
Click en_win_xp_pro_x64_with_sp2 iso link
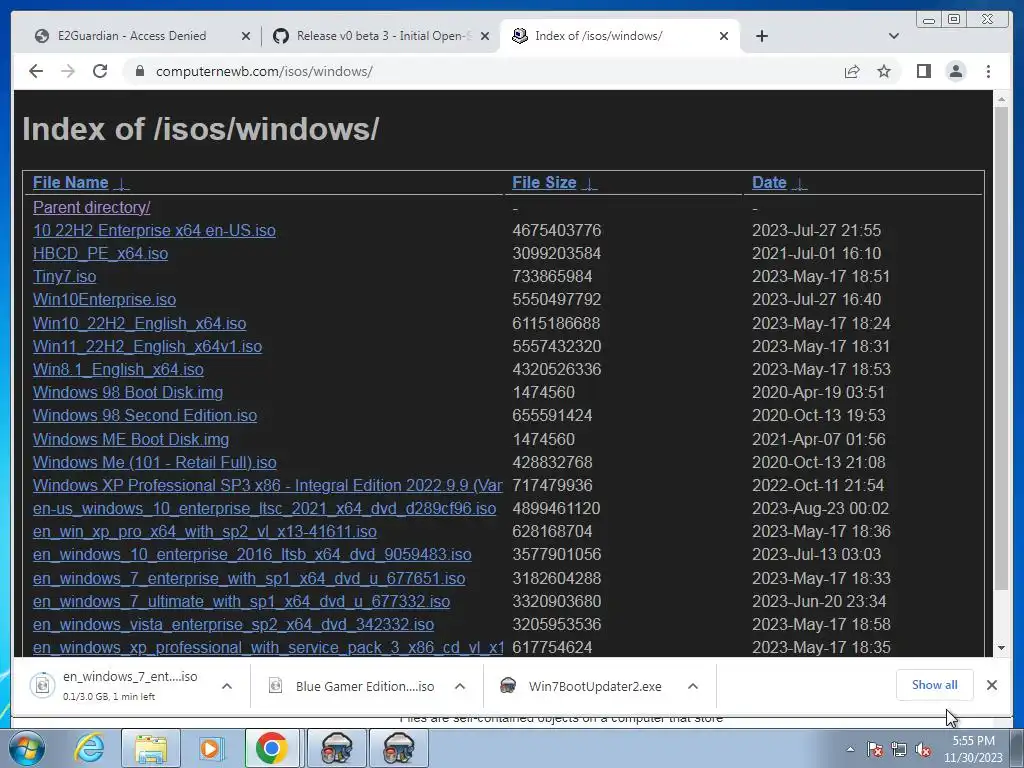click(205, 532)
